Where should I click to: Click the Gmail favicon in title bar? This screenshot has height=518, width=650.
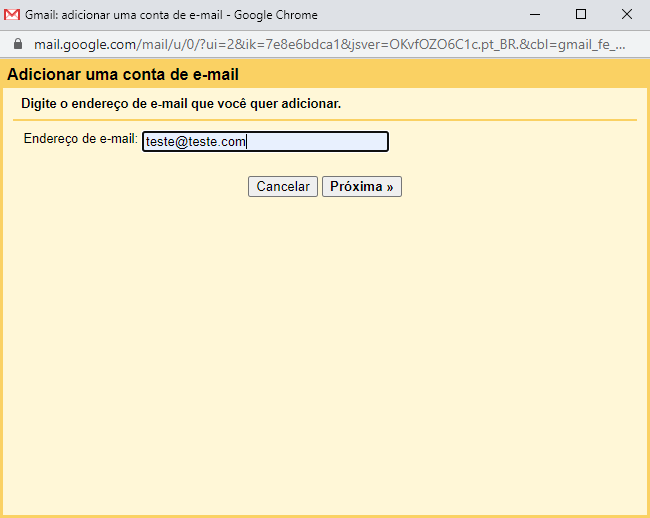coord(13,15)
